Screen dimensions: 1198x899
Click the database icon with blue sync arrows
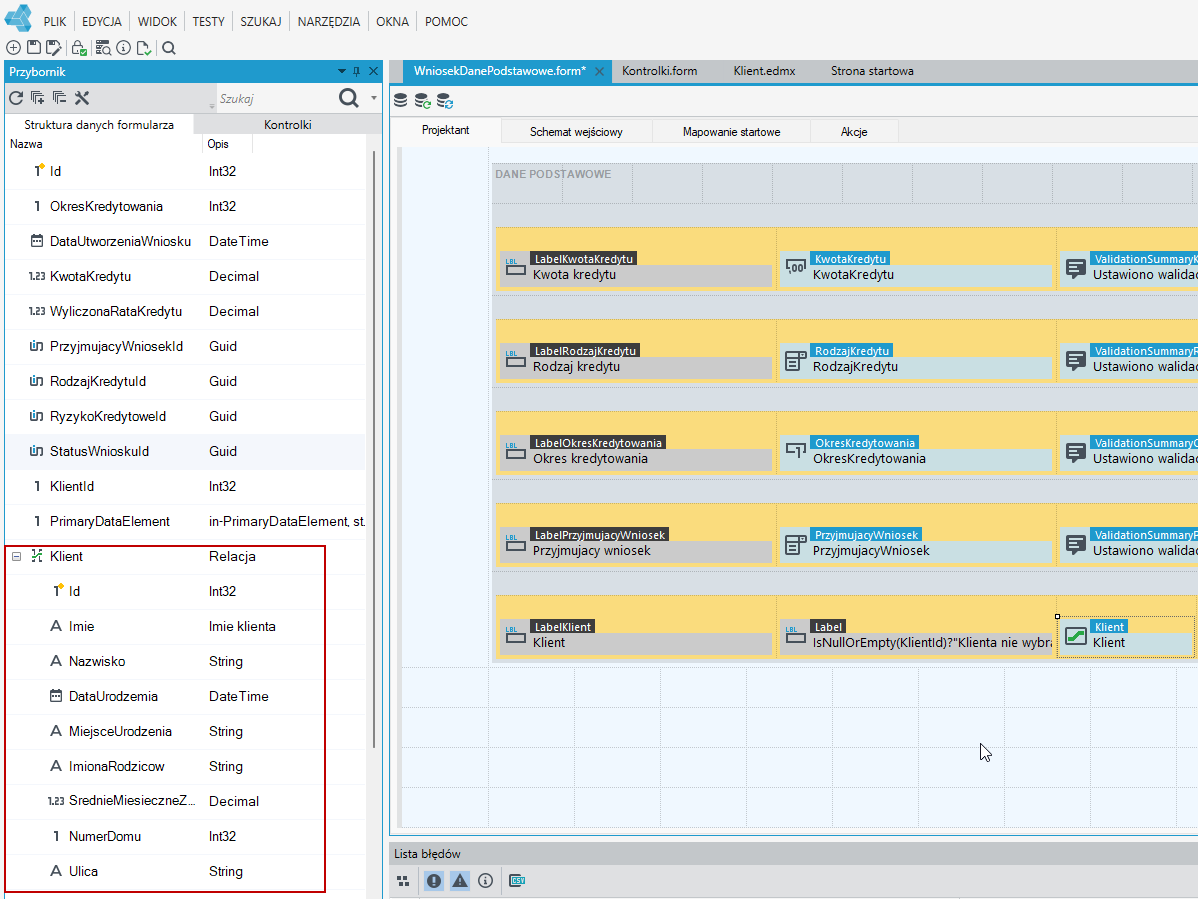pyautogui.click(x=445, y=101)
